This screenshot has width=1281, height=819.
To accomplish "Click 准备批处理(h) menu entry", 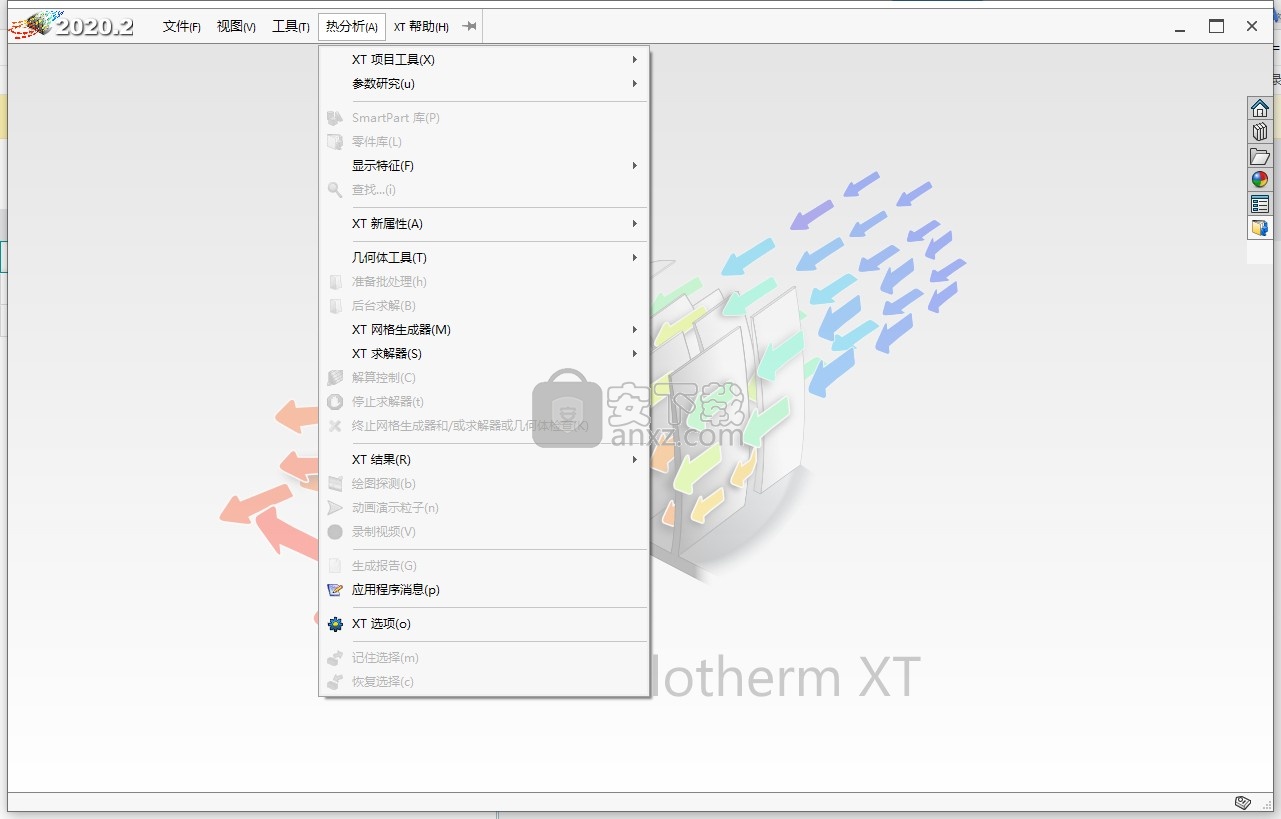I will tap(484, 282).
